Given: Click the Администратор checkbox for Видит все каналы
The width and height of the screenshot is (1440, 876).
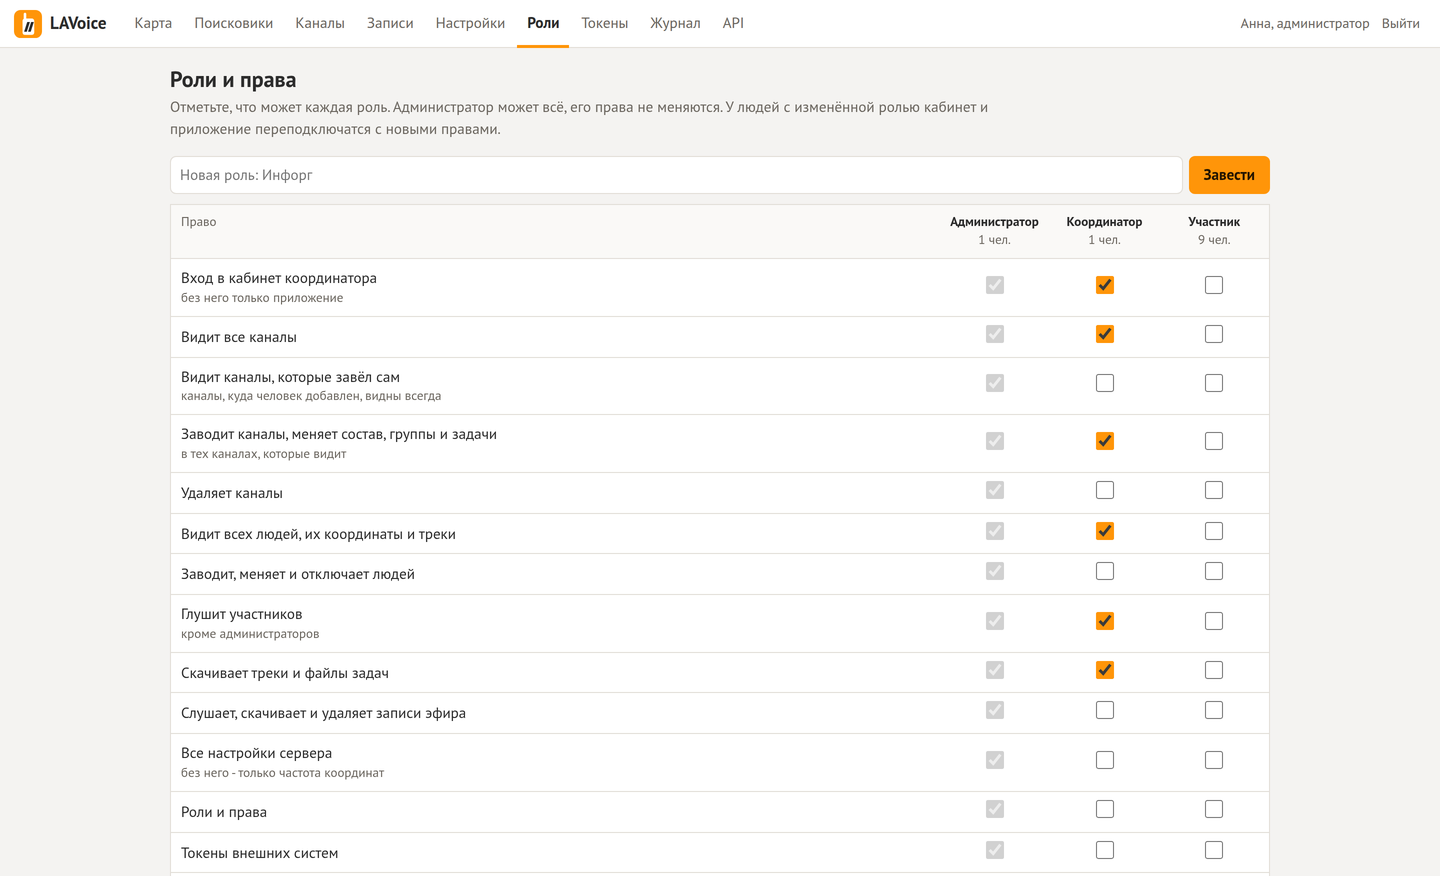Looking at the screenshot, I should [995, 334].
